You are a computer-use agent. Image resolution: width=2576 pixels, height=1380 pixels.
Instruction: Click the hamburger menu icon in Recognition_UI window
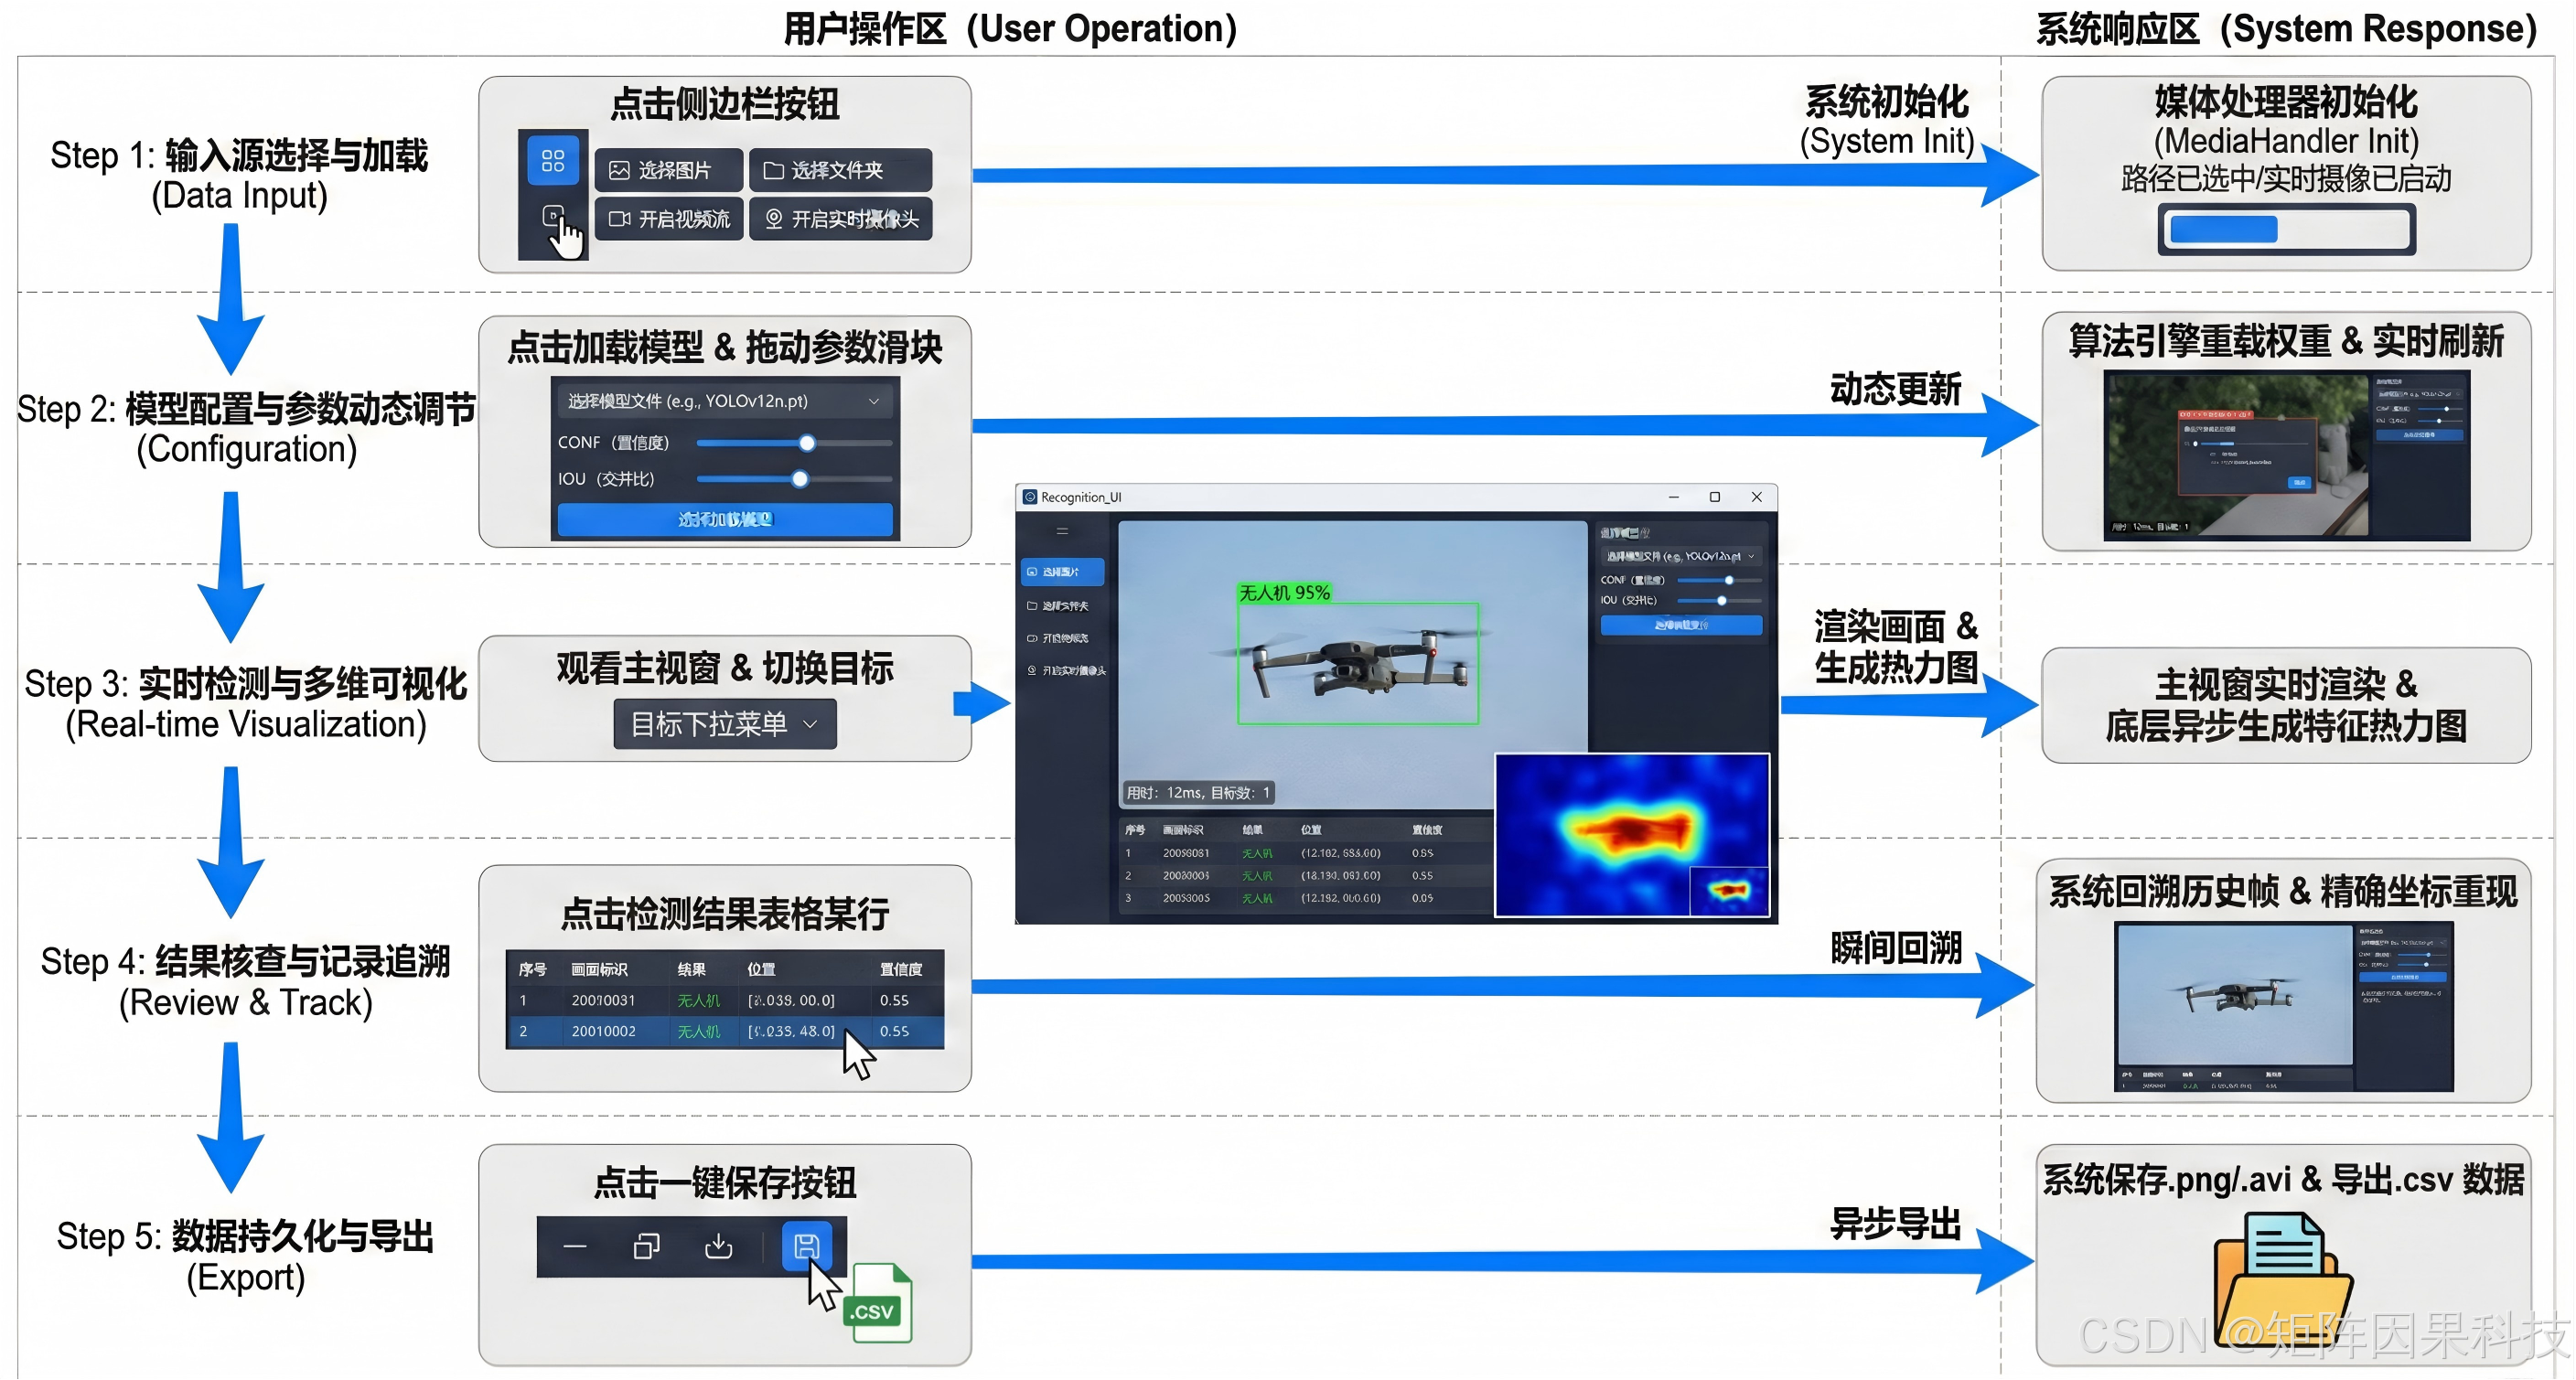tap(1062, 531)
